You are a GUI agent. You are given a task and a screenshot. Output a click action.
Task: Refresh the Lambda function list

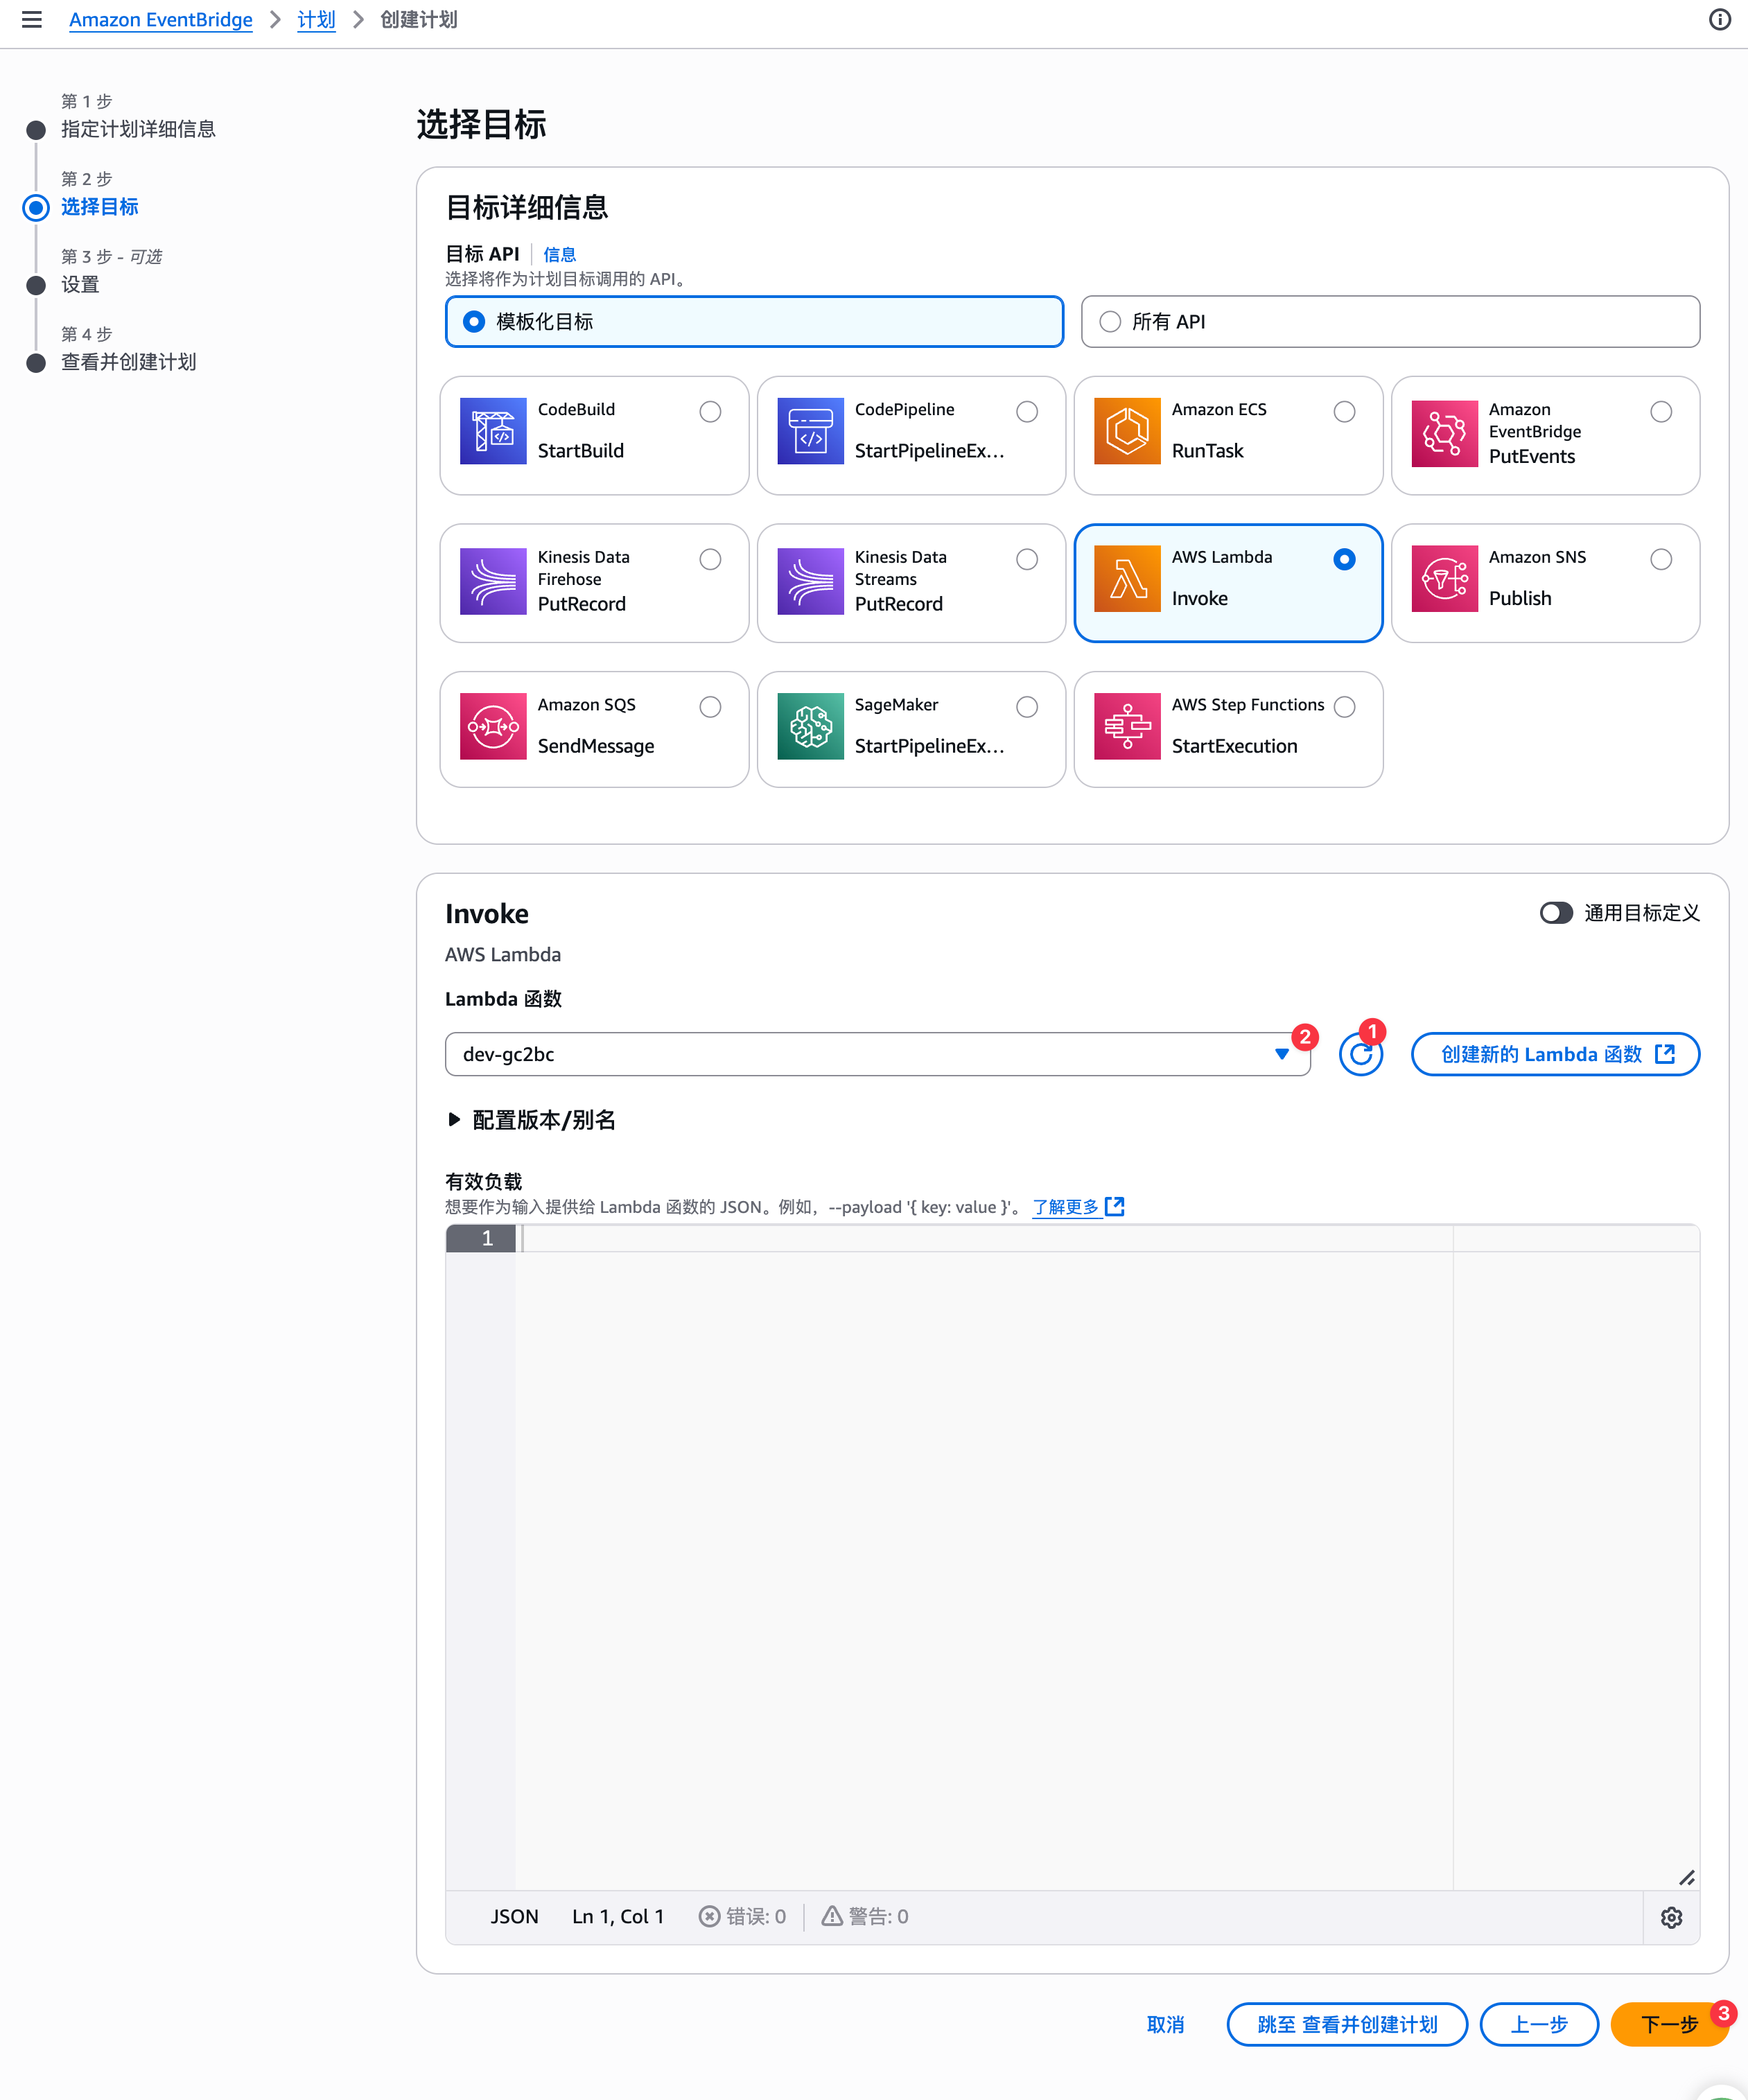(1360, 1054)
